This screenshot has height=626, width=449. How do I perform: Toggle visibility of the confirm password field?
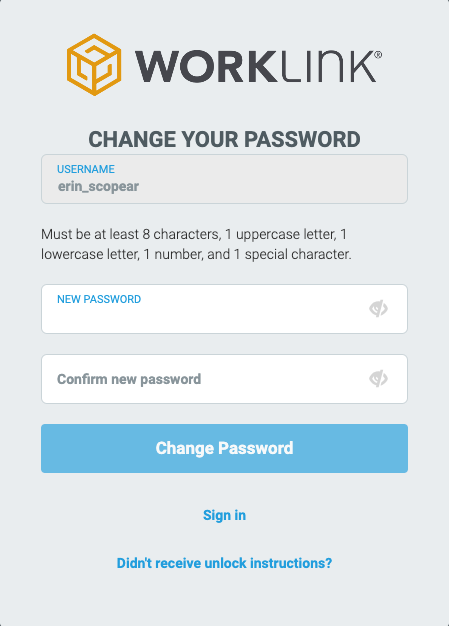(378, 378)
